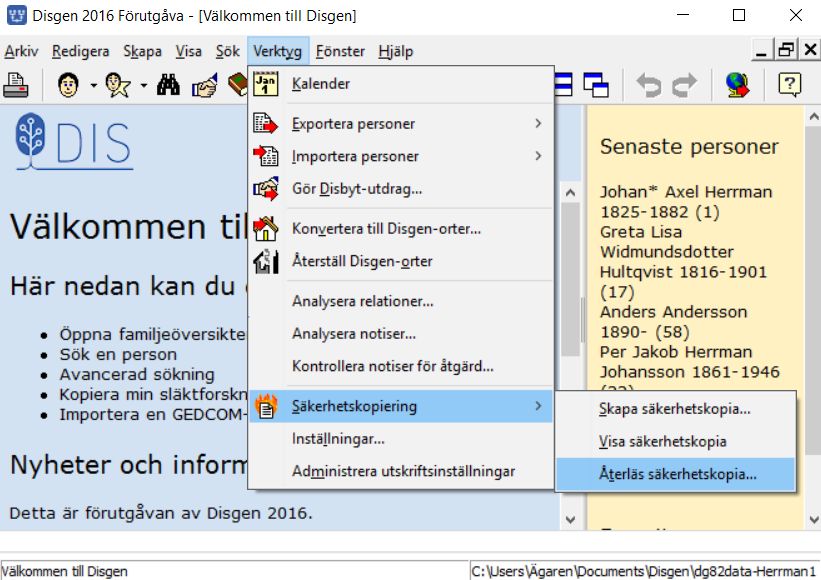This screenshot has height=580, width=821.
Task: Select Analysera relationer menu entry
Action: click(401, 301)
